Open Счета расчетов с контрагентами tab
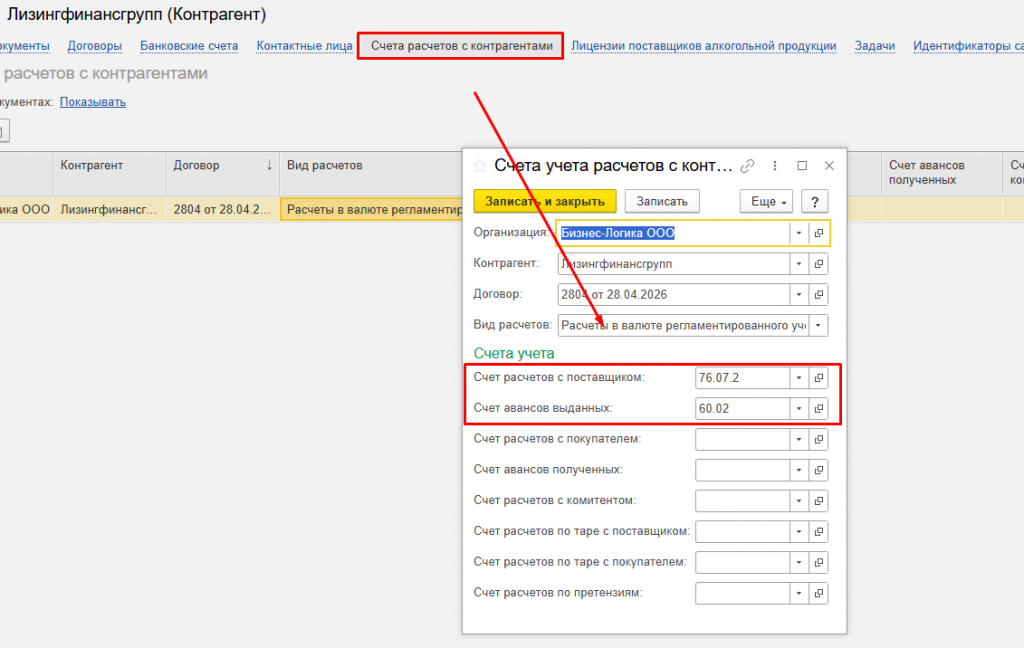The height and width of the screenshot is (648, 1024). 462,46
